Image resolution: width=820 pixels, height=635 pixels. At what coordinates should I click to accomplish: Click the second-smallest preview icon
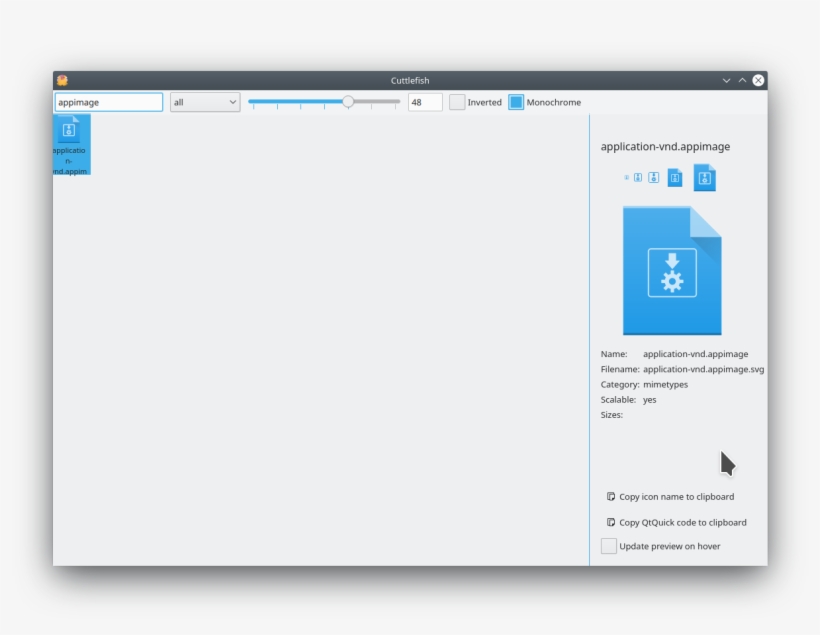click(x=638, y=178)
